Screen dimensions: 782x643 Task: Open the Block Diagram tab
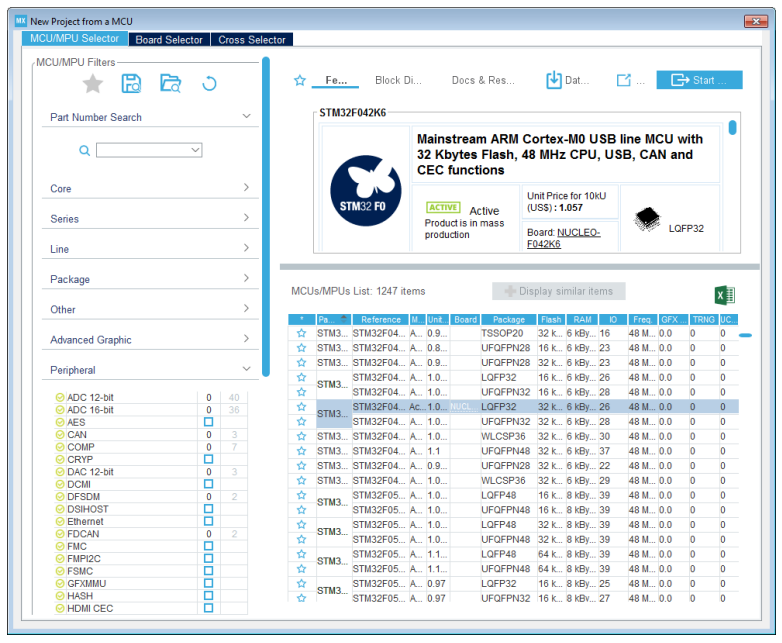[x=398, y=80]
